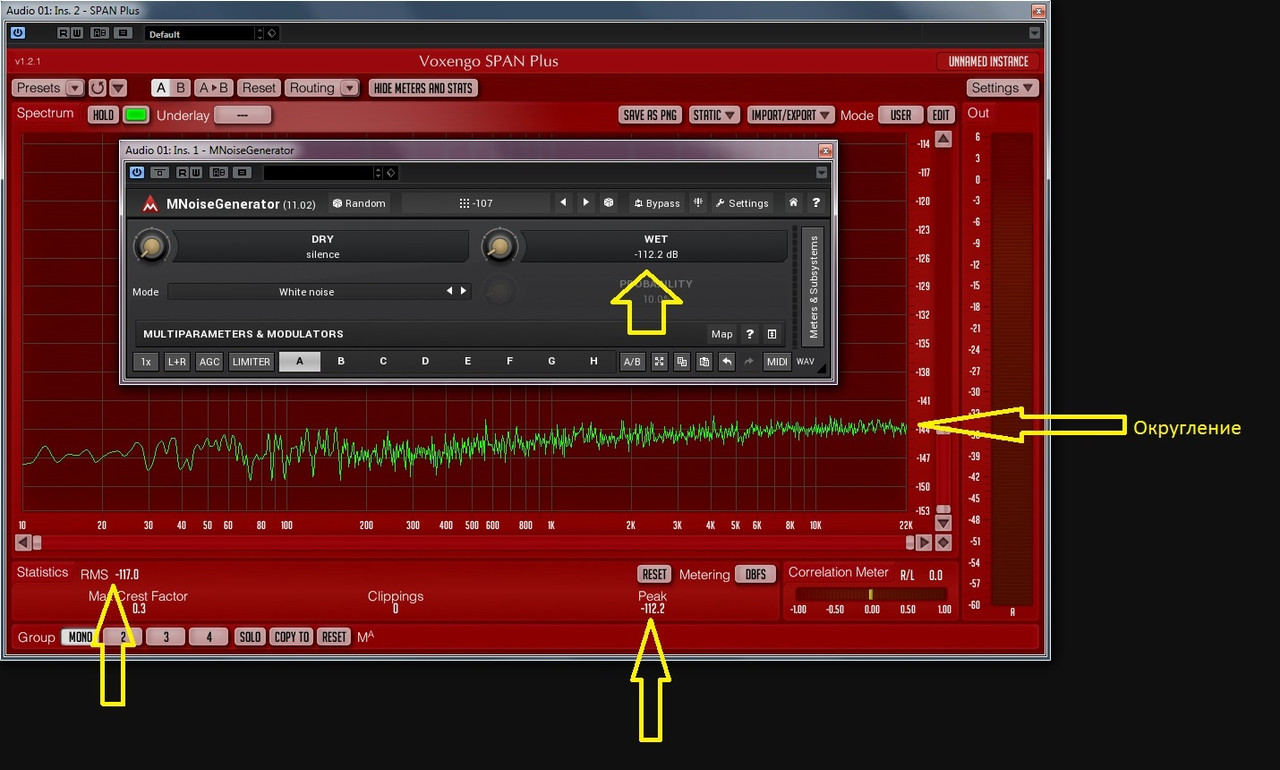
Task: Click the mode EDIT button
Action: point(941,115)
